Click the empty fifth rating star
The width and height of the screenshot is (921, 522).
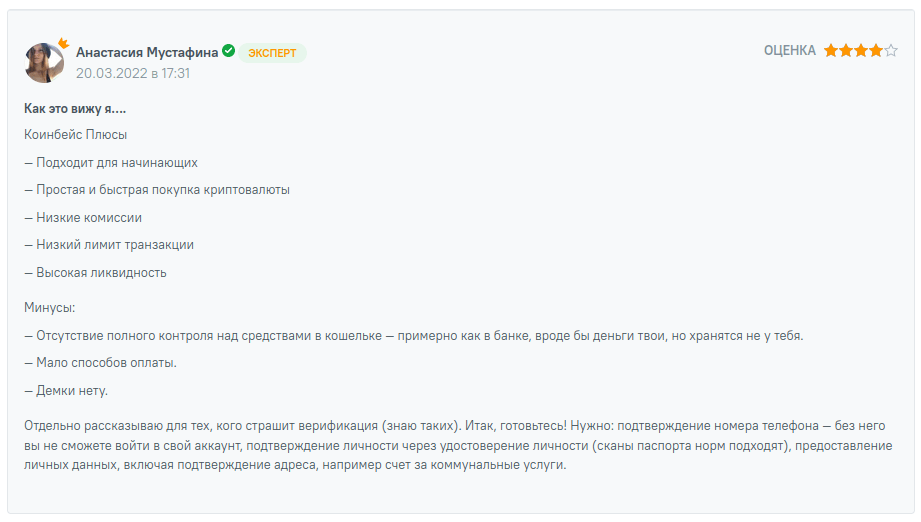(891, 51)
